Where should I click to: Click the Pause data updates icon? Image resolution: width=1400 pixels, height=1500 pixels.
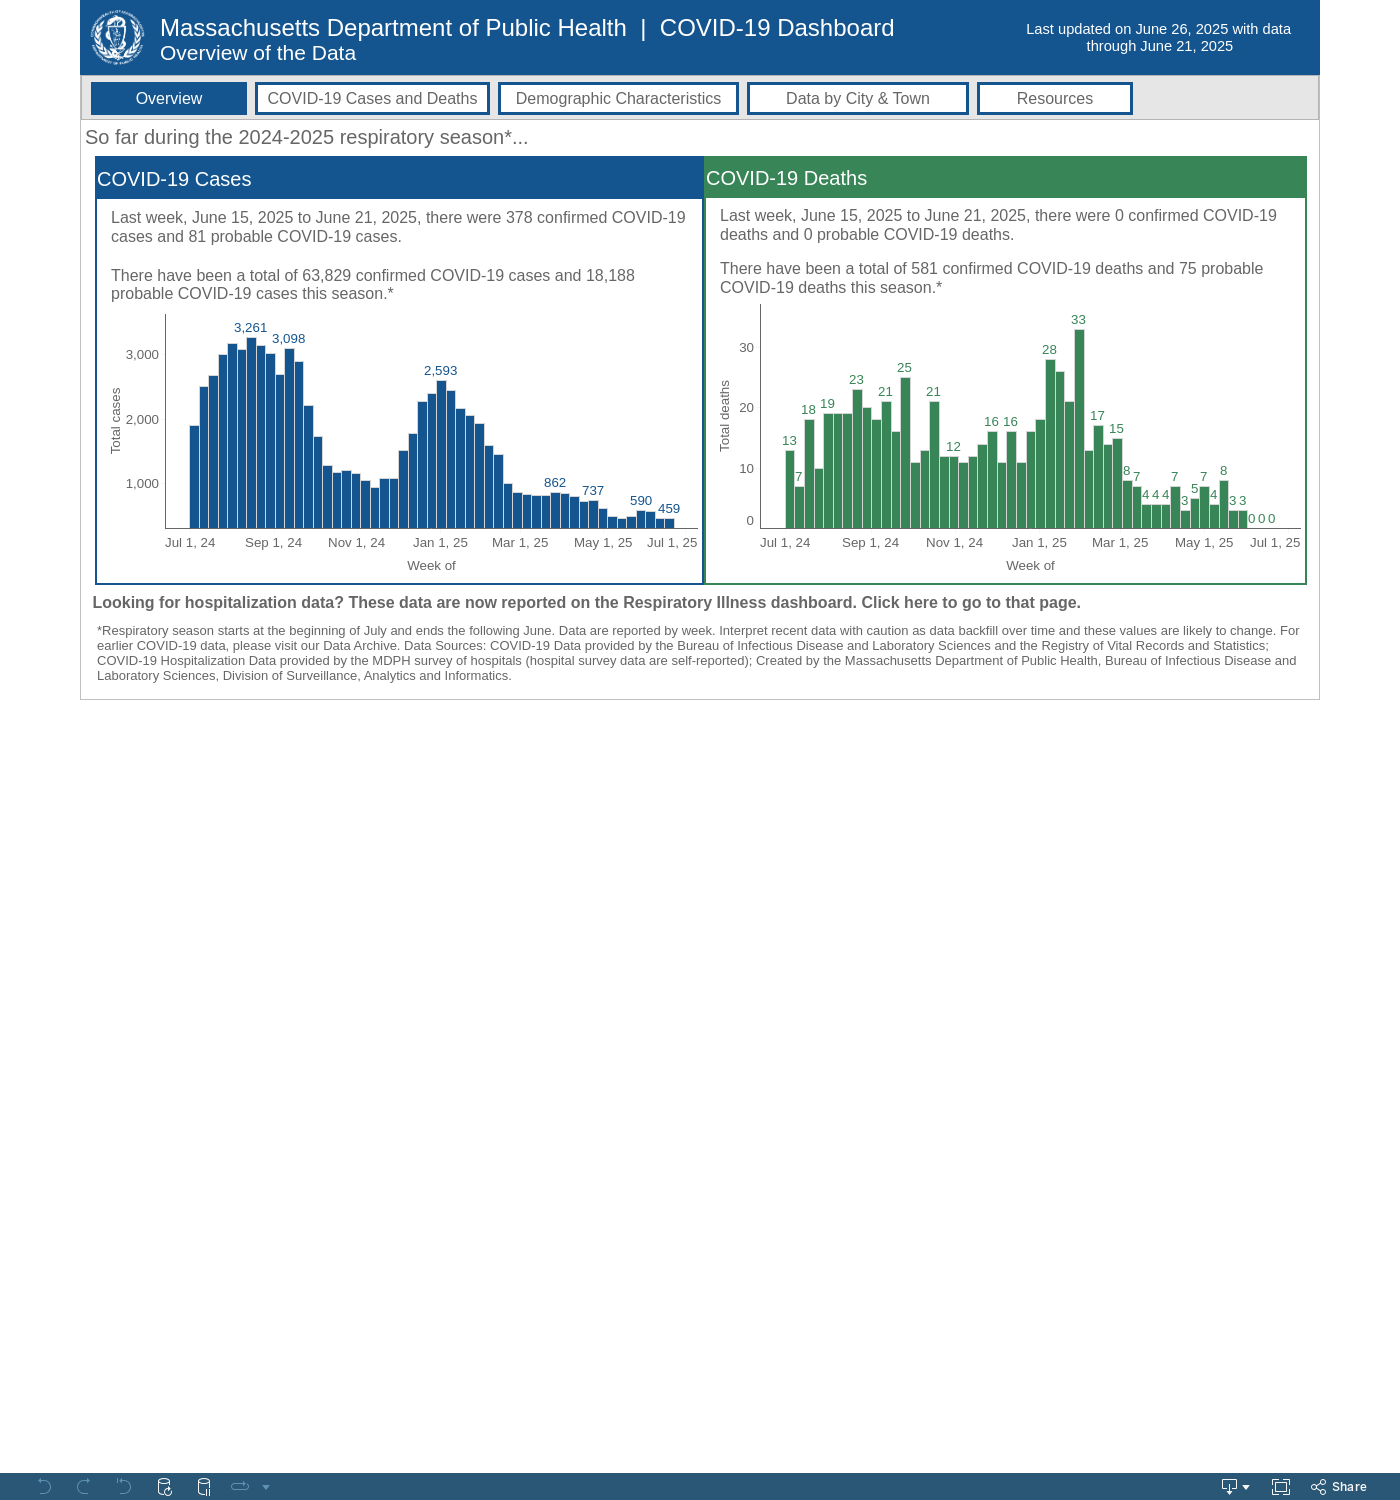click(204, 1487)
